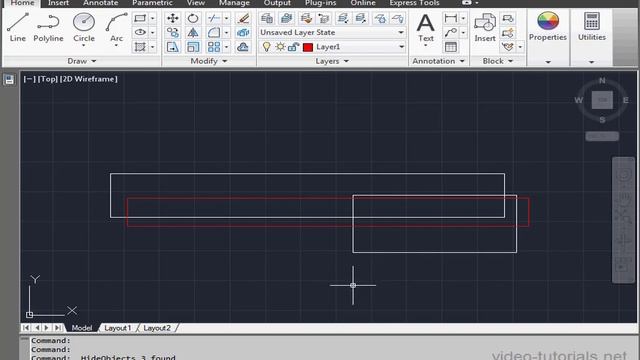Click the [2D Wireframe] visual style label
Image resolution: width=640 pixels, height=360 pixels.
point(89,79)
